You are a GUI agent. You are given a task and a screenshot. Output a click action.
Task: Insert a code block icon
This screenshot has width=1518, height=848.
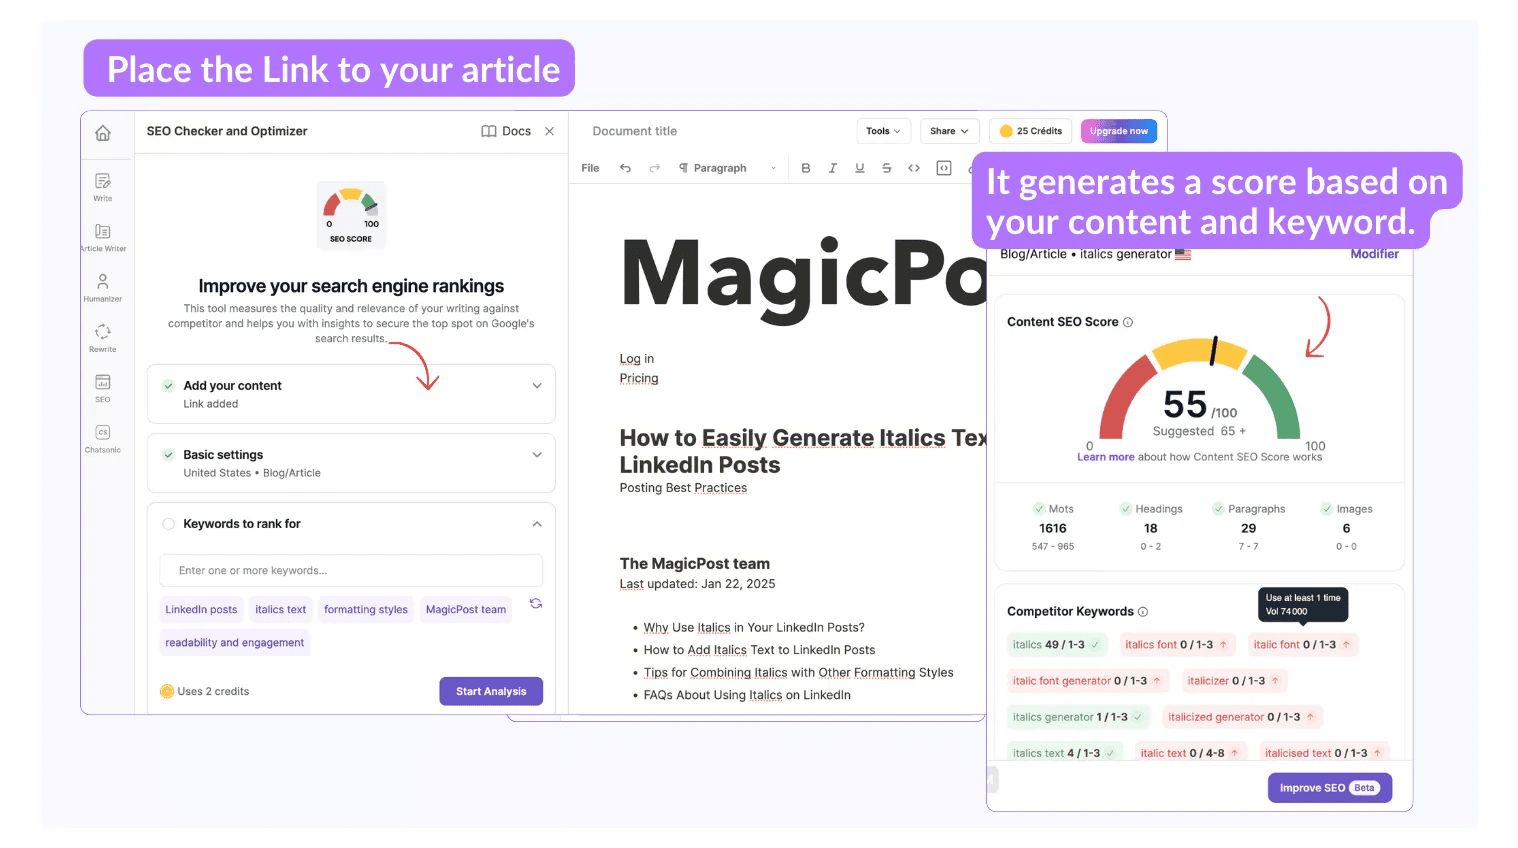point(944,168)
